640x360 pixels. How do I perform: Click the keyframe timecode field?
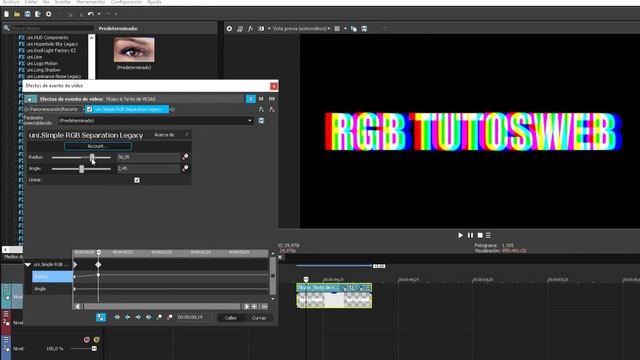pyautogui.click(x=194, y=317)
